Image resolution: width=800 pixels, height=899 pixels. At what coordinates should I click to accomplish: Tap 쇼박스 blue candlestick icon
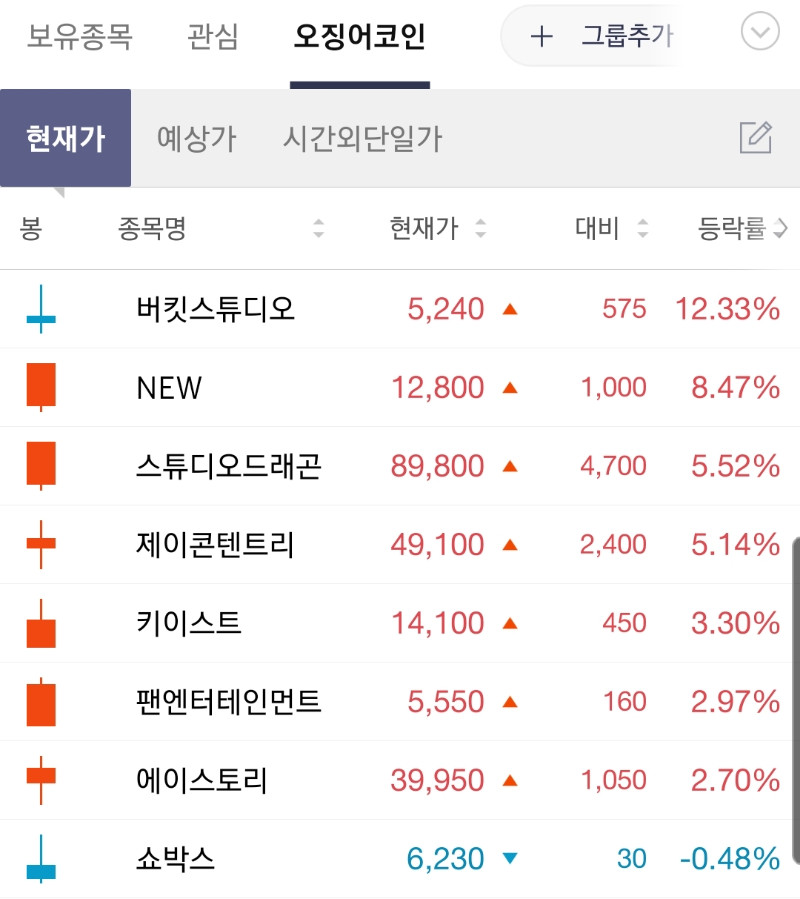coord(41,859)
